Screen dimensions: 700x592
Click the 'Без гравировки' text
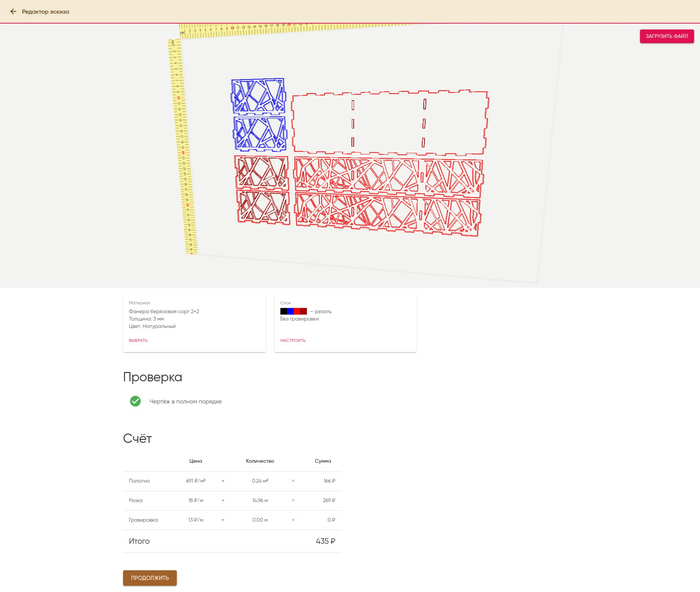click(x=300, y=319)
